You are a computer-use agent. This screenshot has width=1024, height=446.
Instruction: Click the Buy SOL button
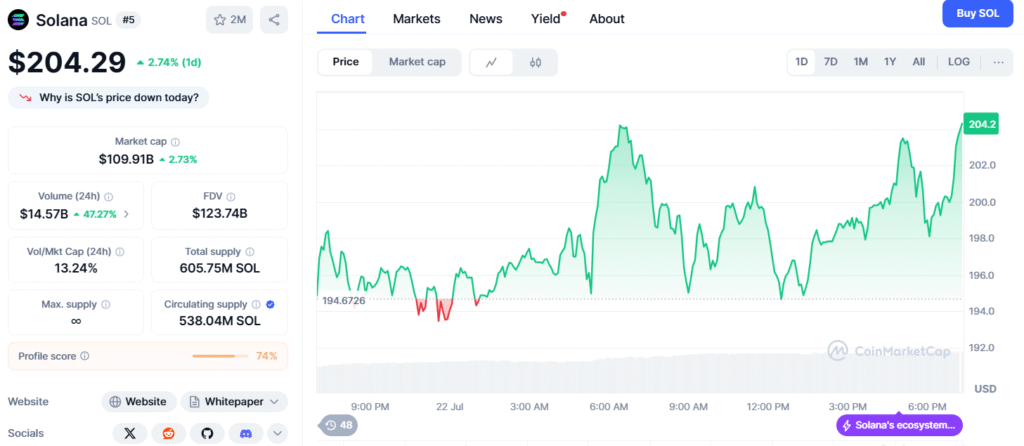(977, 14)
